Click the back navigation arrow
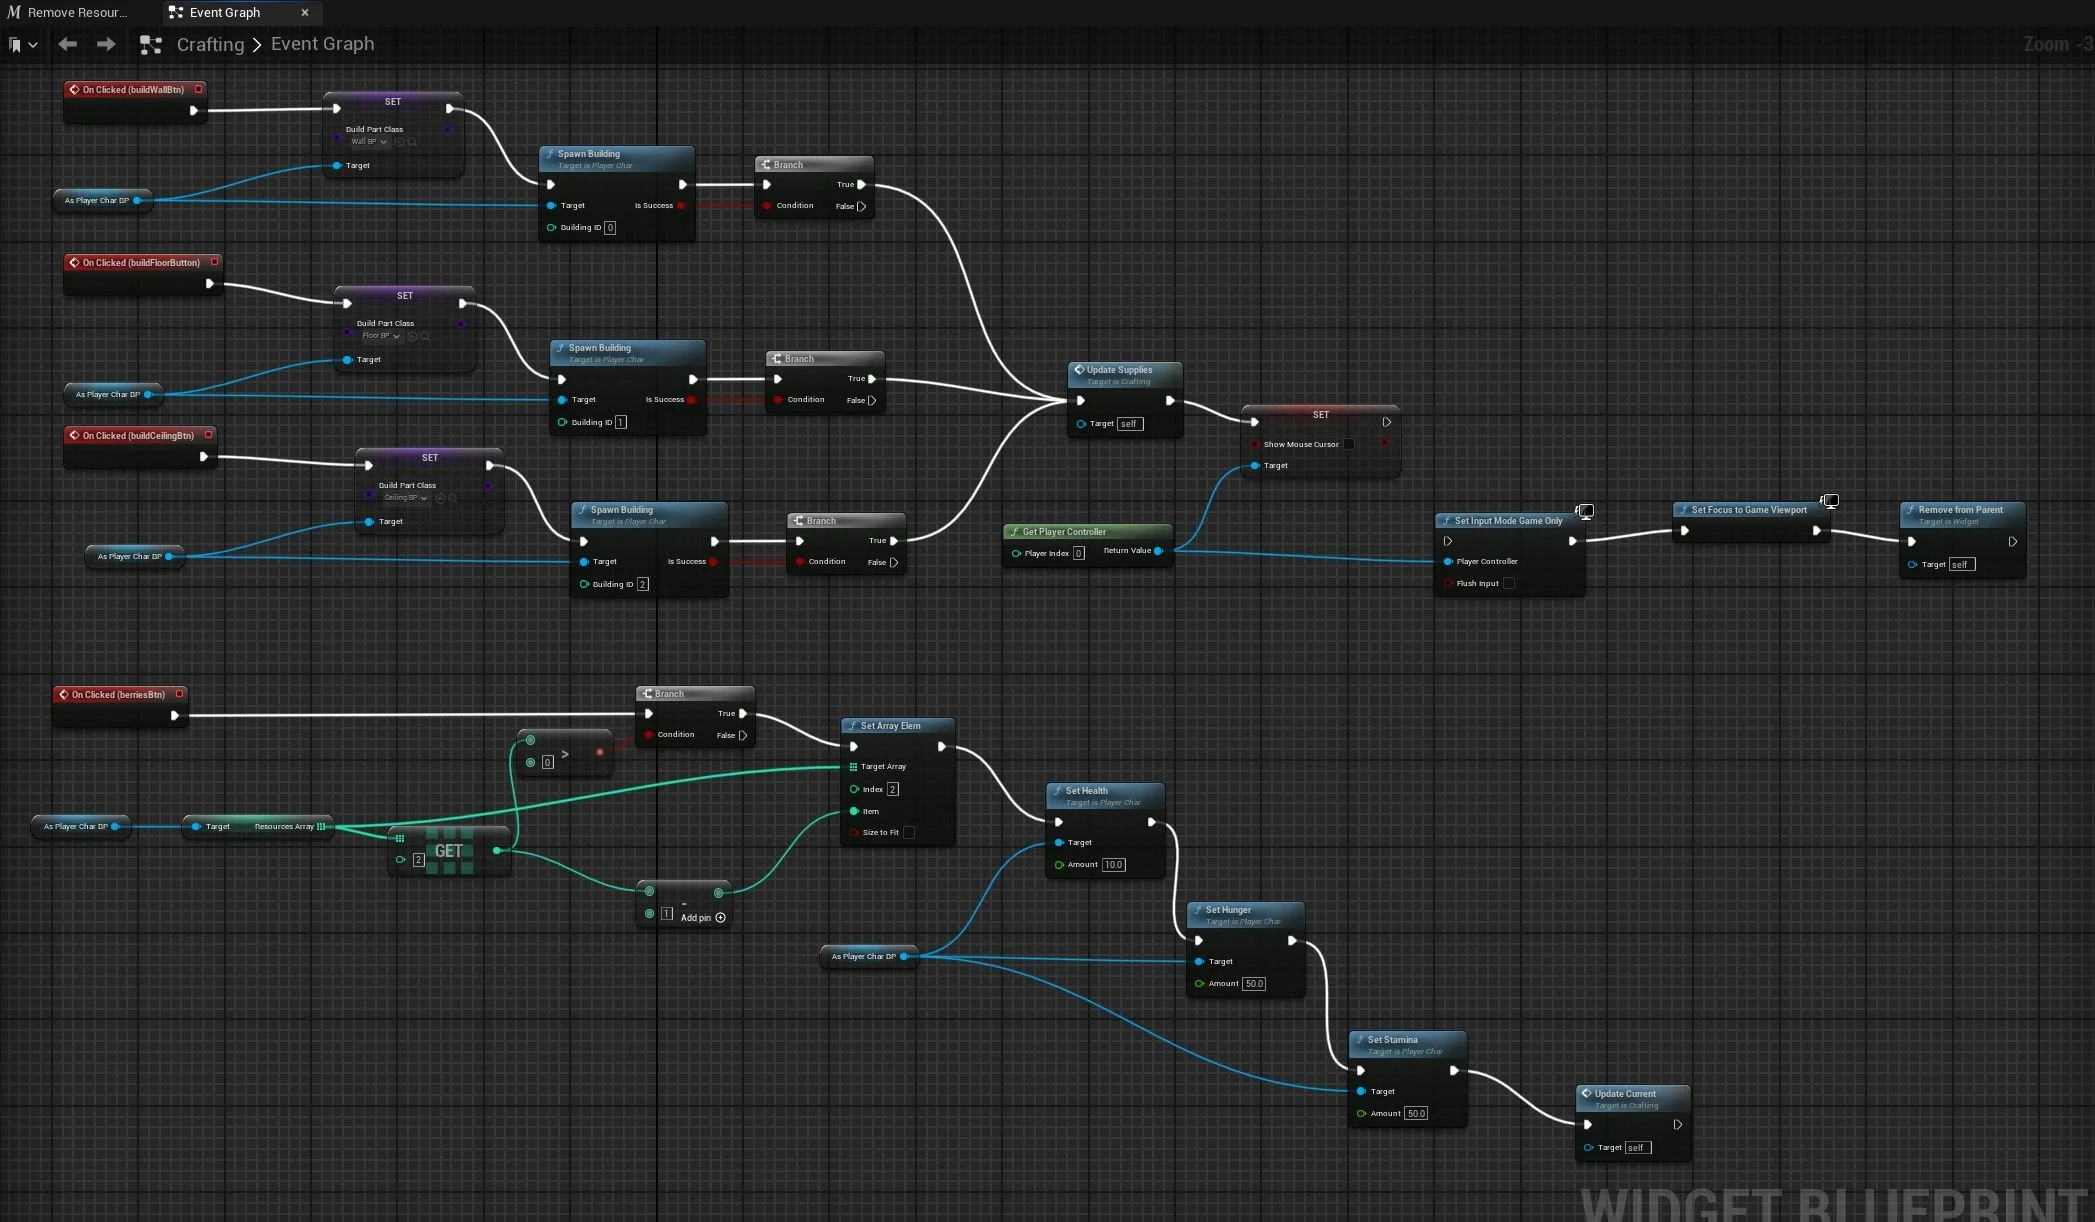This screenshot has height=1222, width=2095. click(x=67, y=44)
